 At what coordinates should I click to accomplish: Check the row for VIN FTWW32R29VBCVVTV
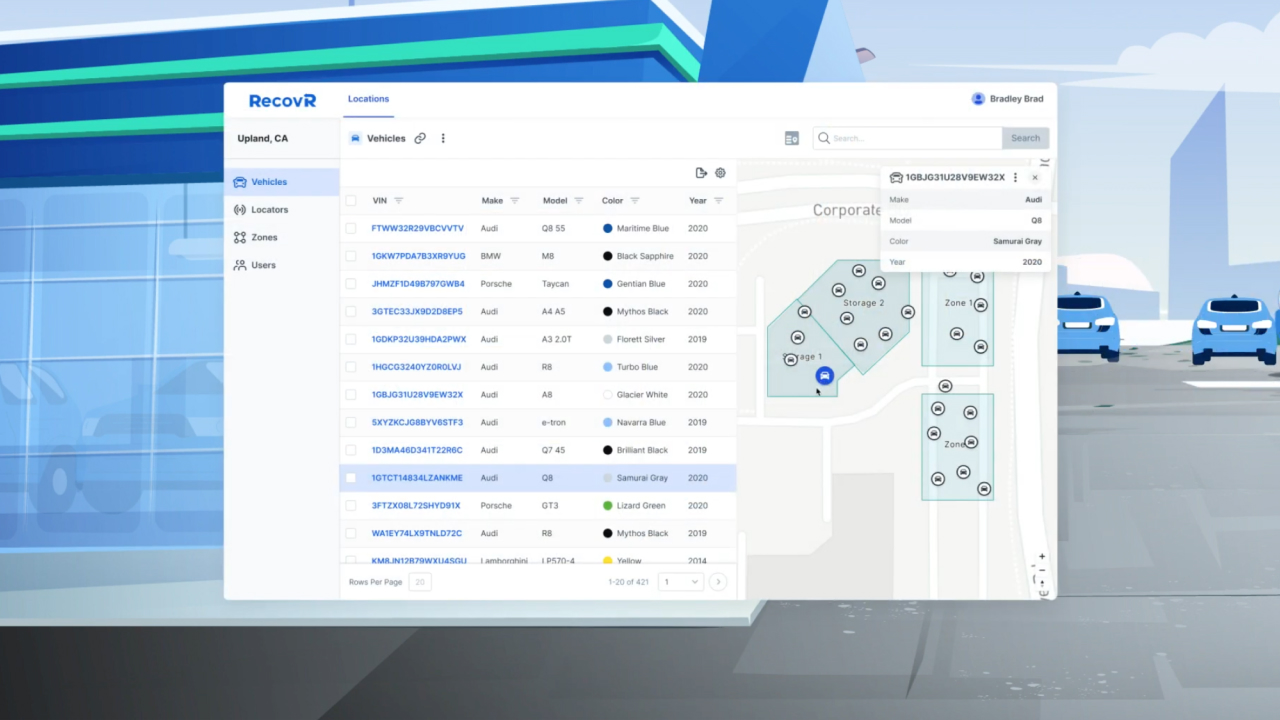351,229
